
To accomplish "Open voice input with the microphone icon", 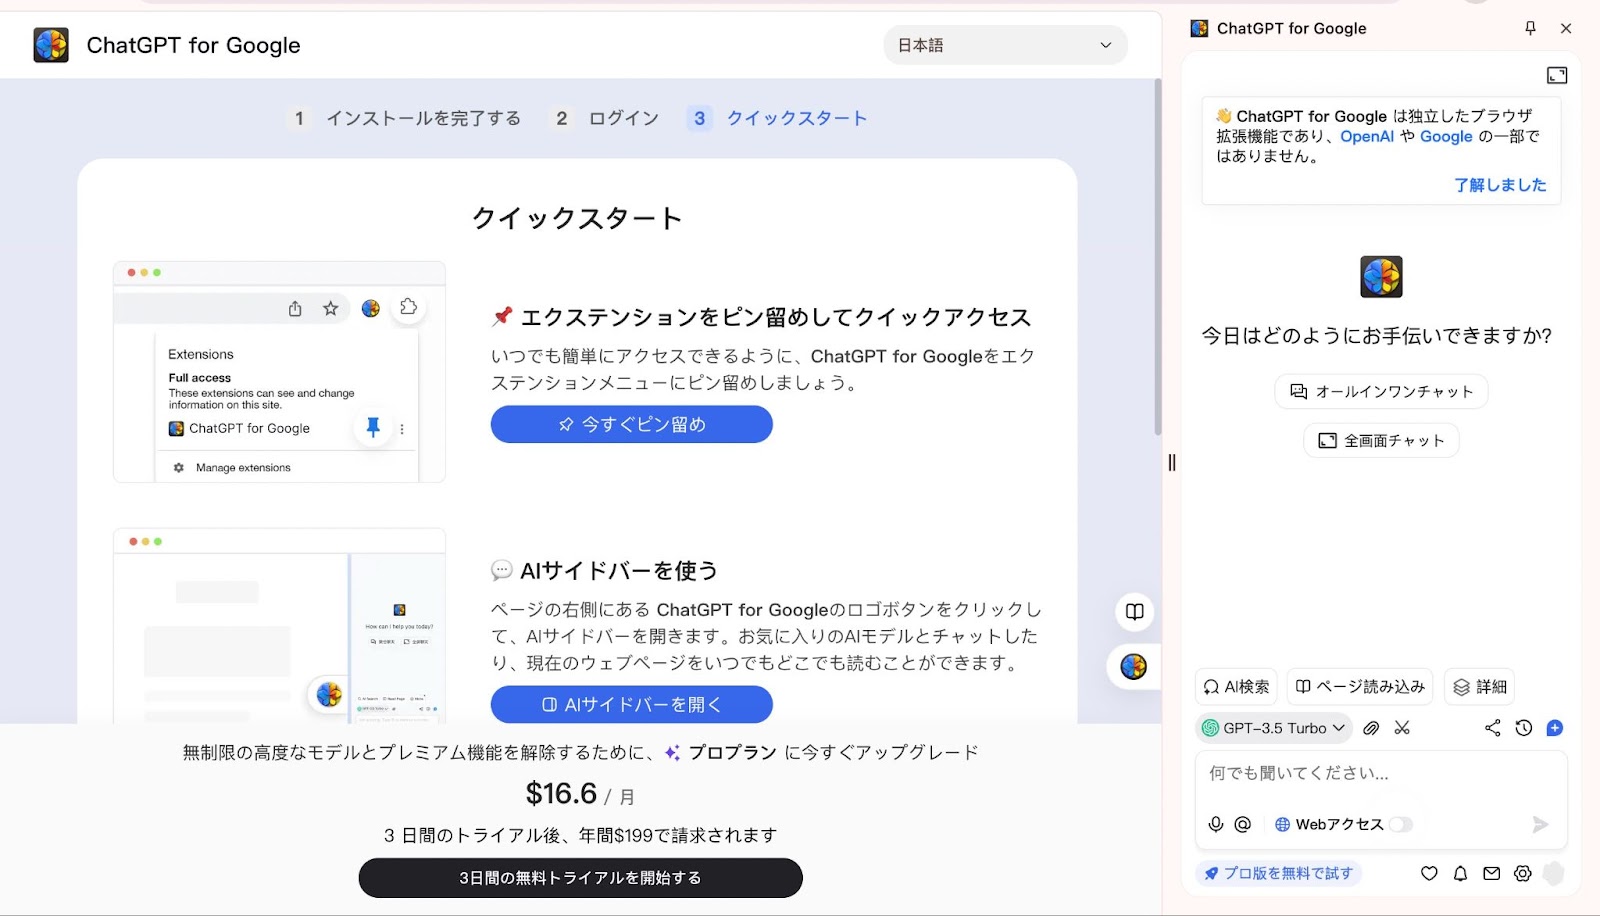I will point(1215,824).
